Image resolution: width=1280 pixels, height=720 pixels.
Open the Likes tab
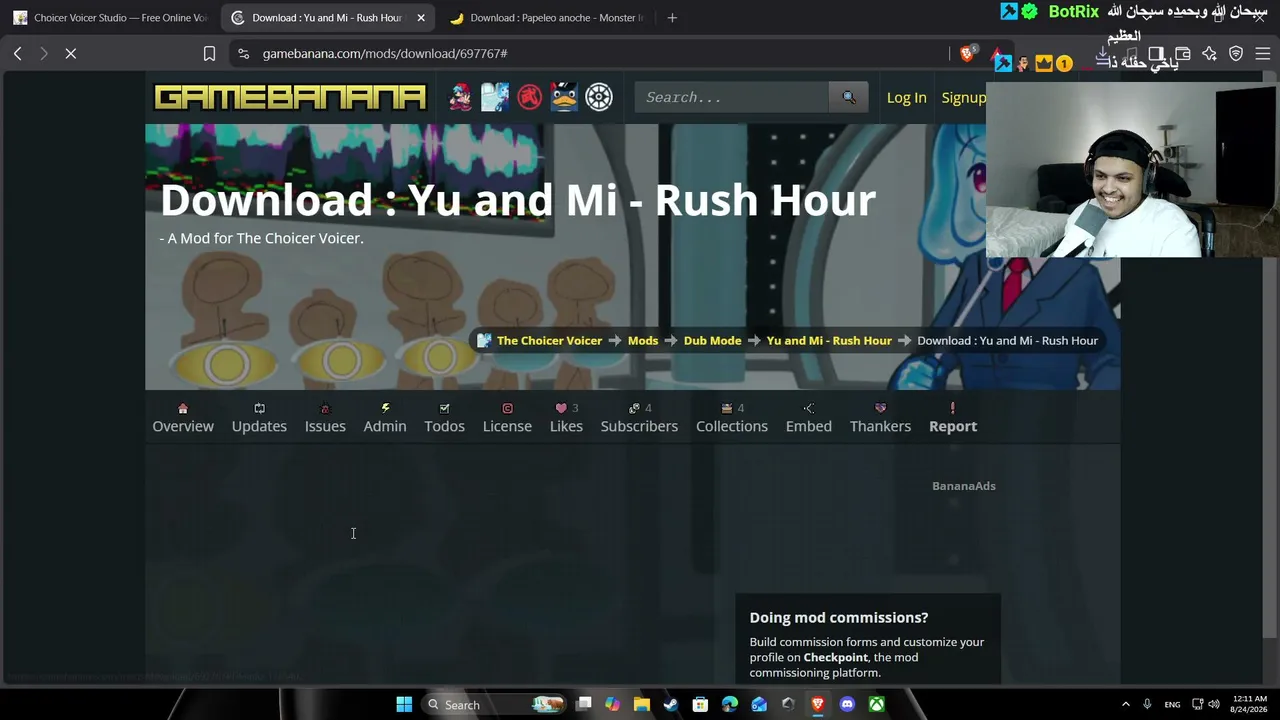566,417
